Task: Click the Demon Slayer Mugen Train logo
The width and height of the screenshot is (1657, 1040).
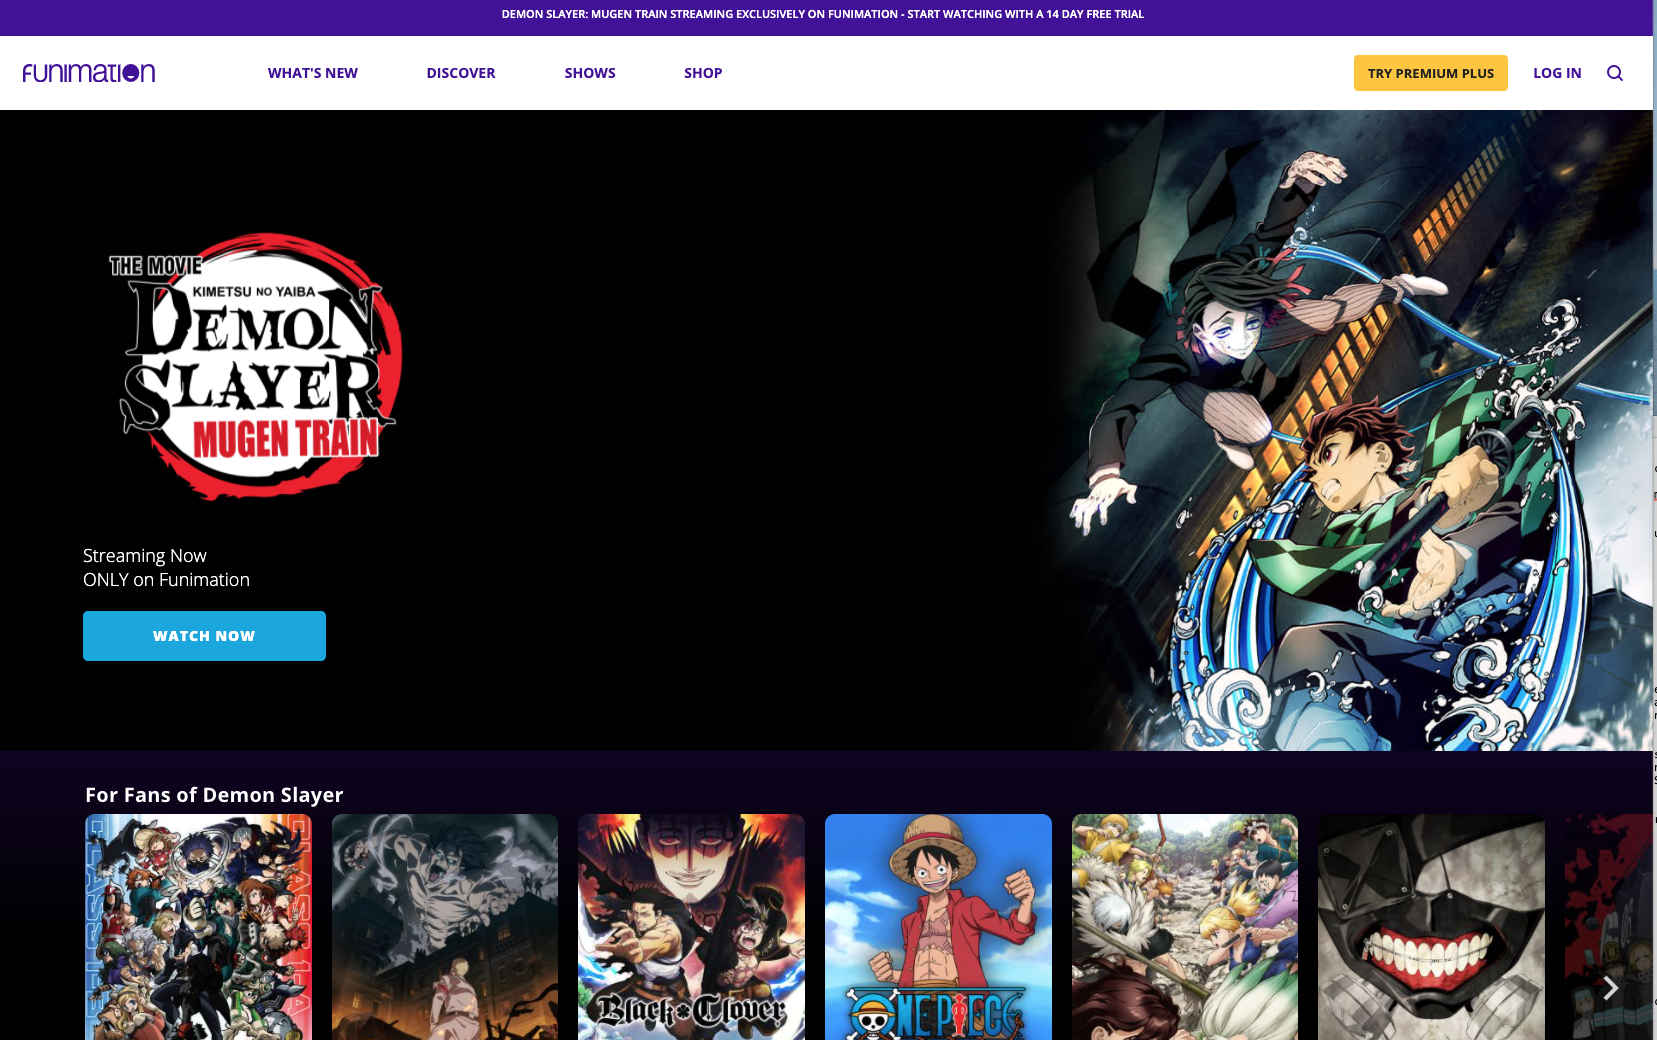Action: click(256, 367)
